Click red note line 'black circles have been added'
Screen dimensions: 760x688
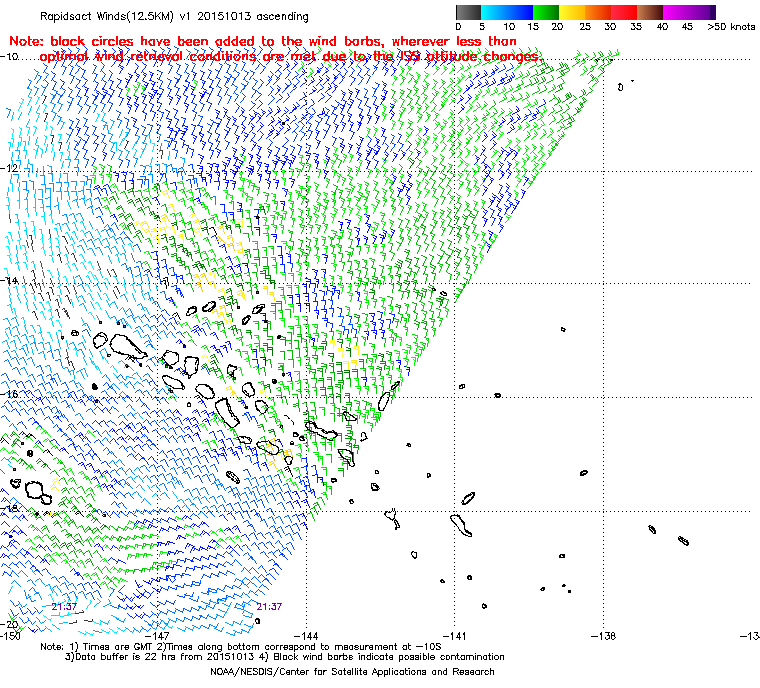(x=263, y=41)
